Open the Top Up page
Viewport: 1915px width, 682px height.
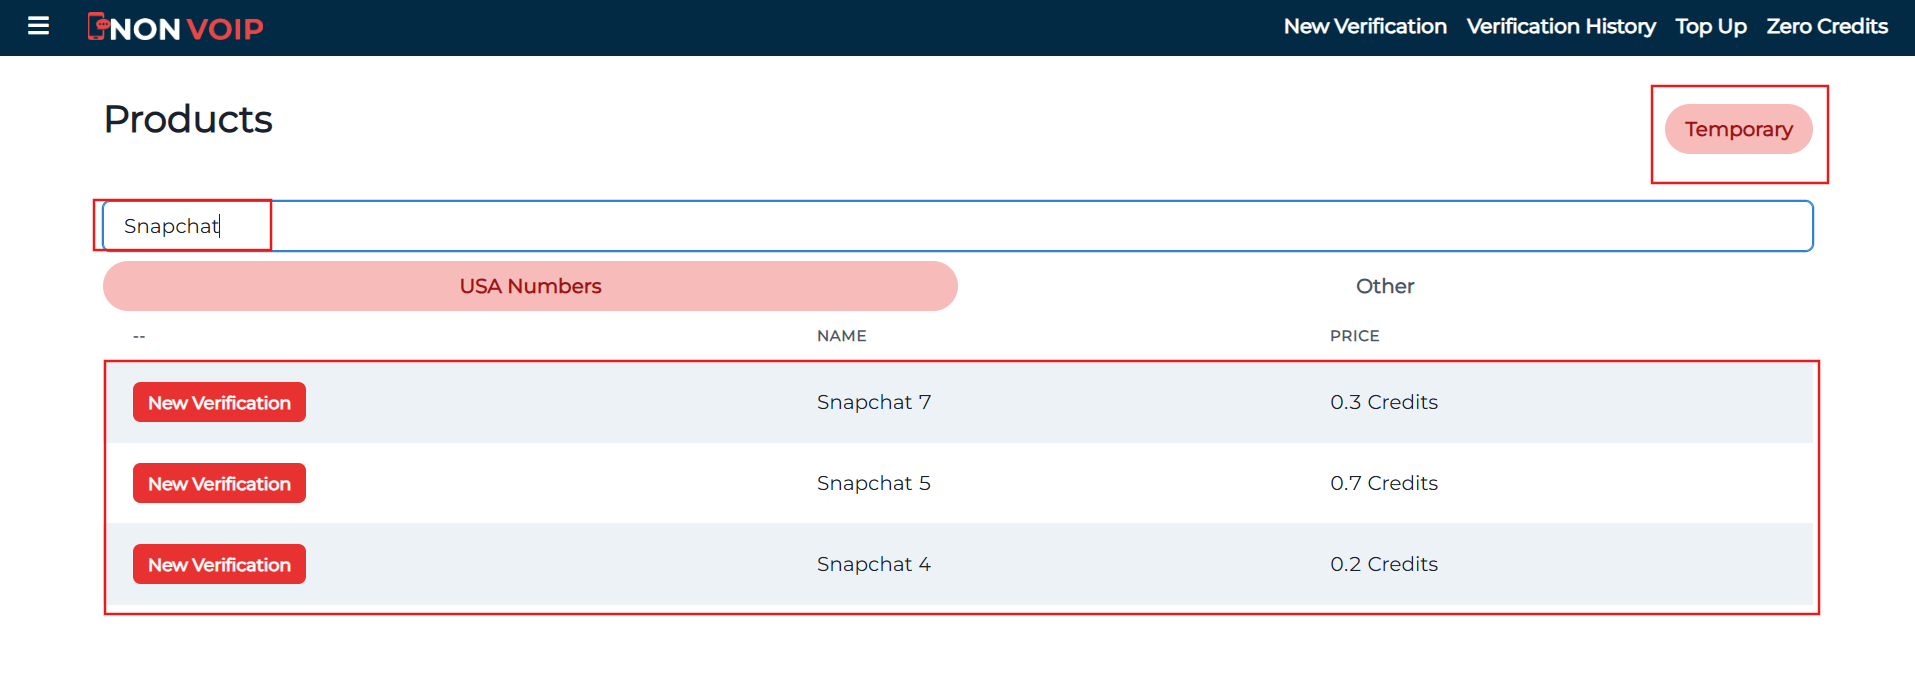[1711, 27]
